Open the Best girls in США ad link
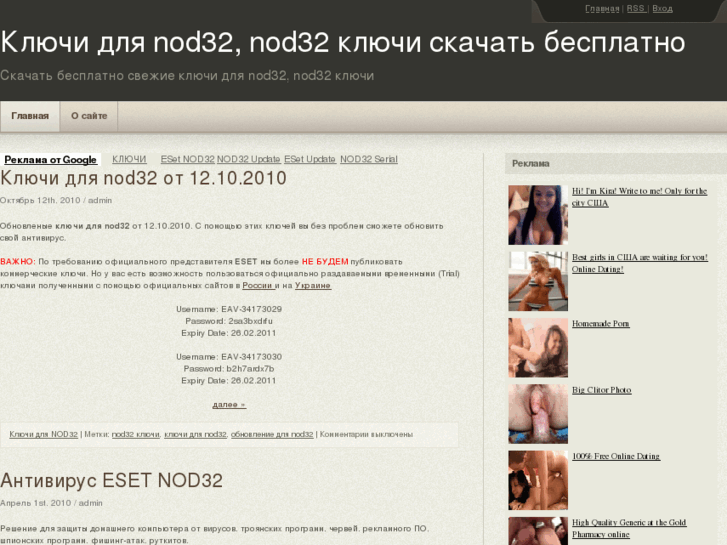 tap(639, 263)
